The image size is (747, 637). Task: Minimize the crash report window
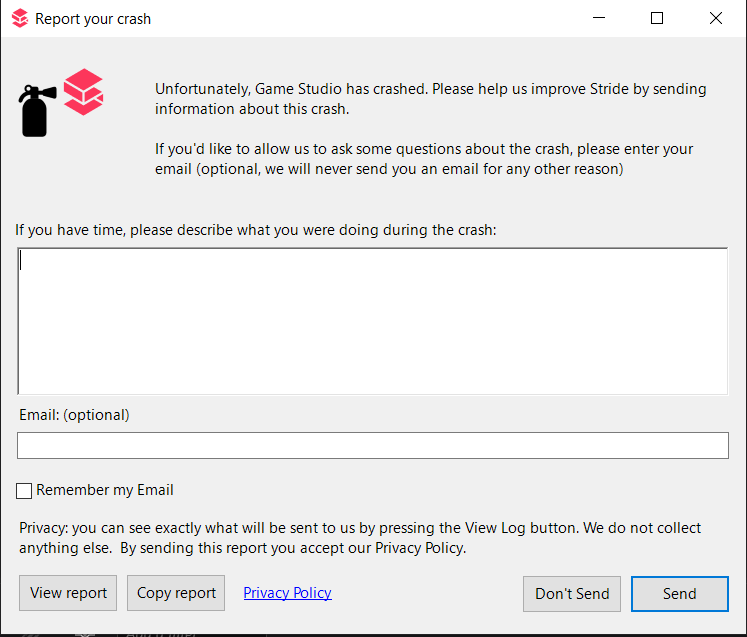tap(599, 18)
